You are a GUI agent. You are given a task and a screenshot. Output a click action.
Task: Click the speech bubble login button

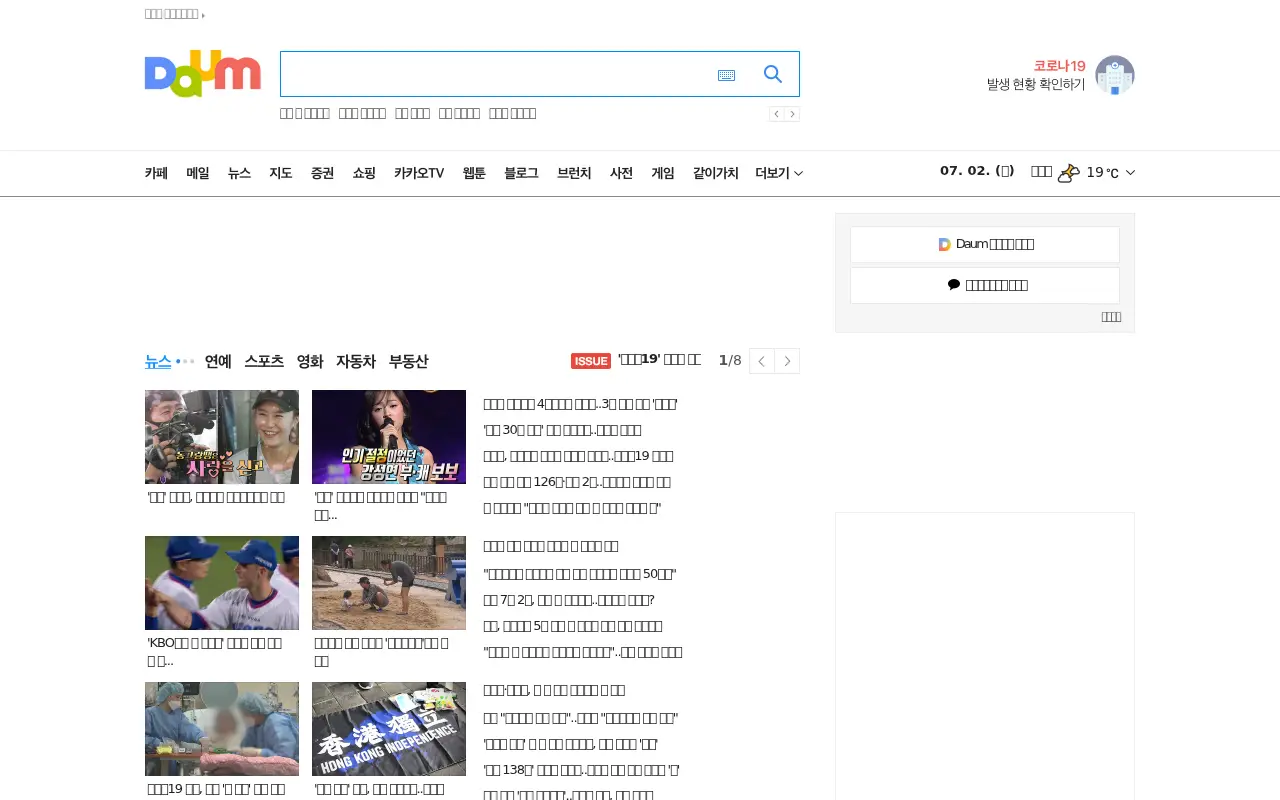[x=985, y=285]
